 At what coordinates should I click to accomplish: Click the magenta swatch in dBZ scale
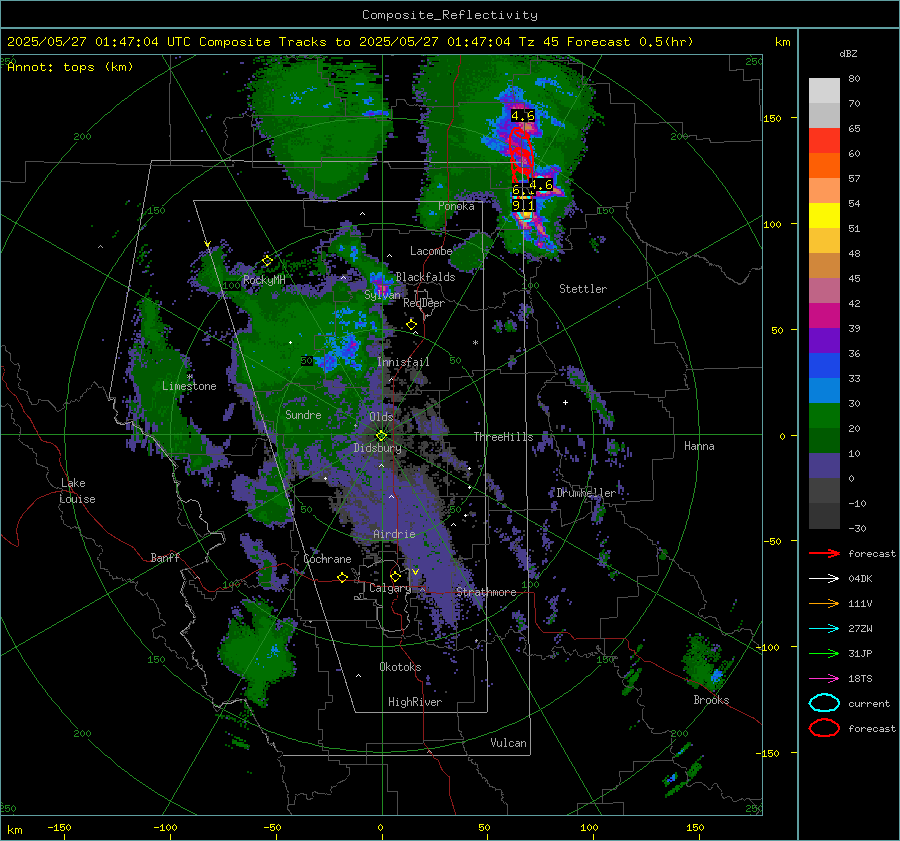tap(824, 315)
